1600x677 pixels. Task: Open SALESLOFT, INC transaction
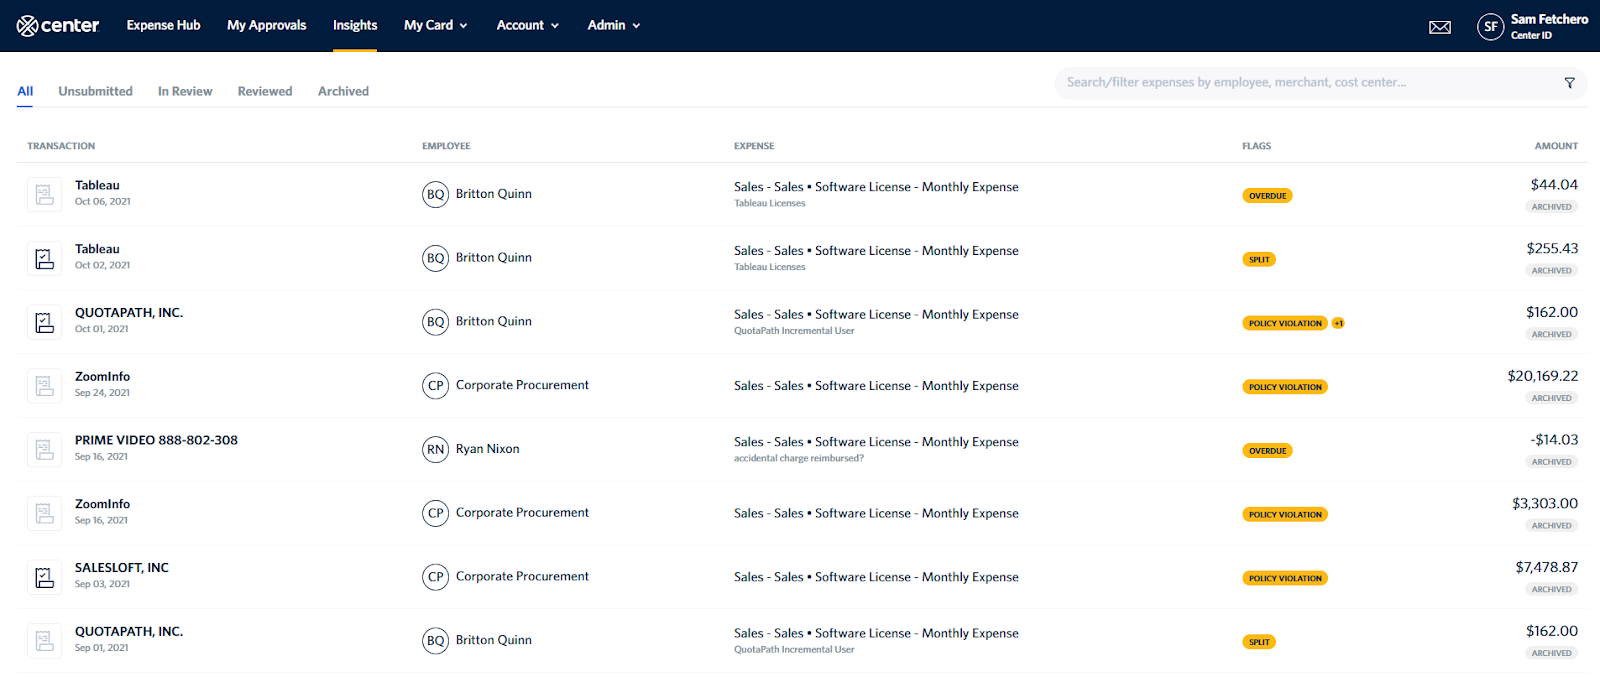coord(122,568)
